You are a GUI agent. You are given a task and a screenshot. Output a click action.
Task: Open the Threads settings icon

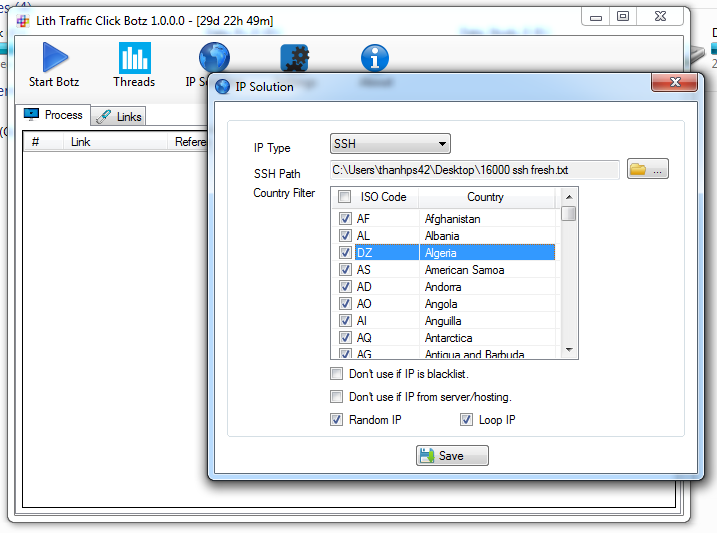click(134, 58)
